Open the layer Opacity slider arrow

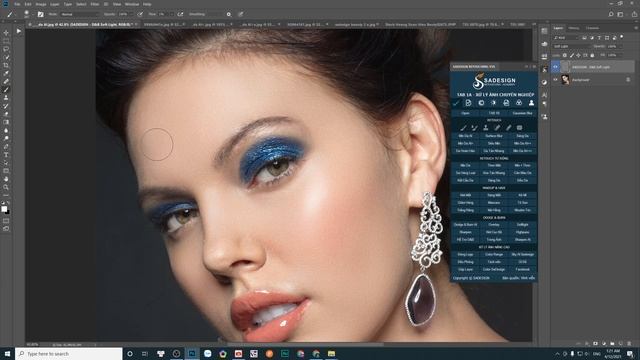pyautogui.click(x=621, y=47)
